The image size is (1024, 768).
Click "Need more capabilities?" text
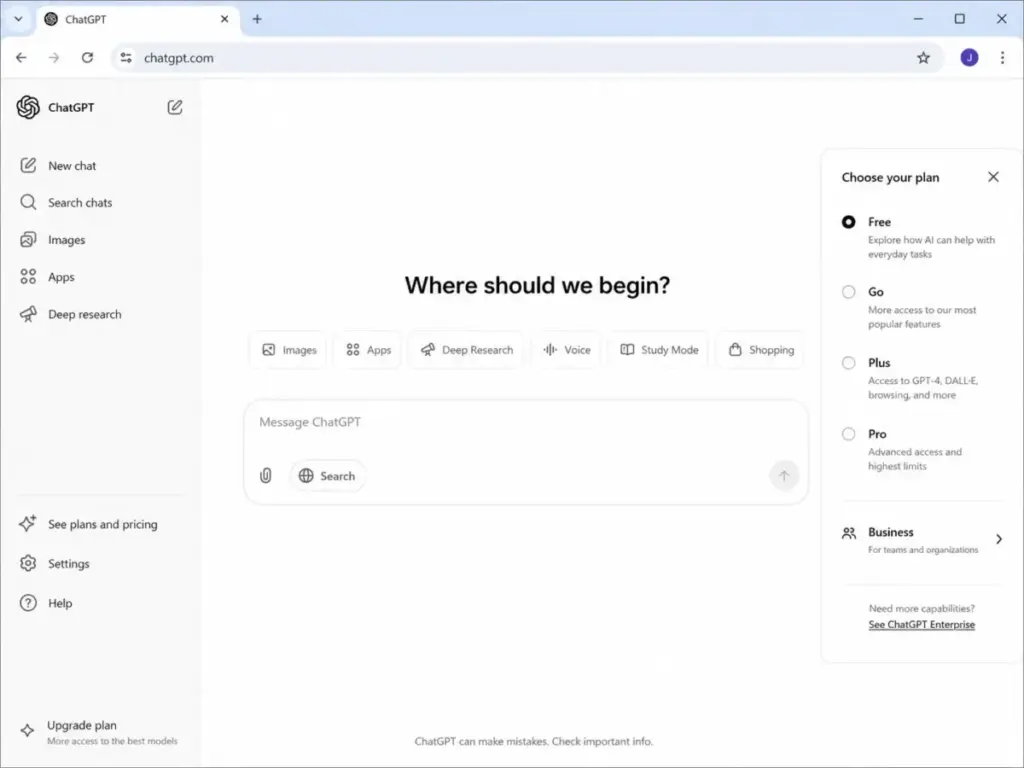pyautogui.click(x=921, y=609)
